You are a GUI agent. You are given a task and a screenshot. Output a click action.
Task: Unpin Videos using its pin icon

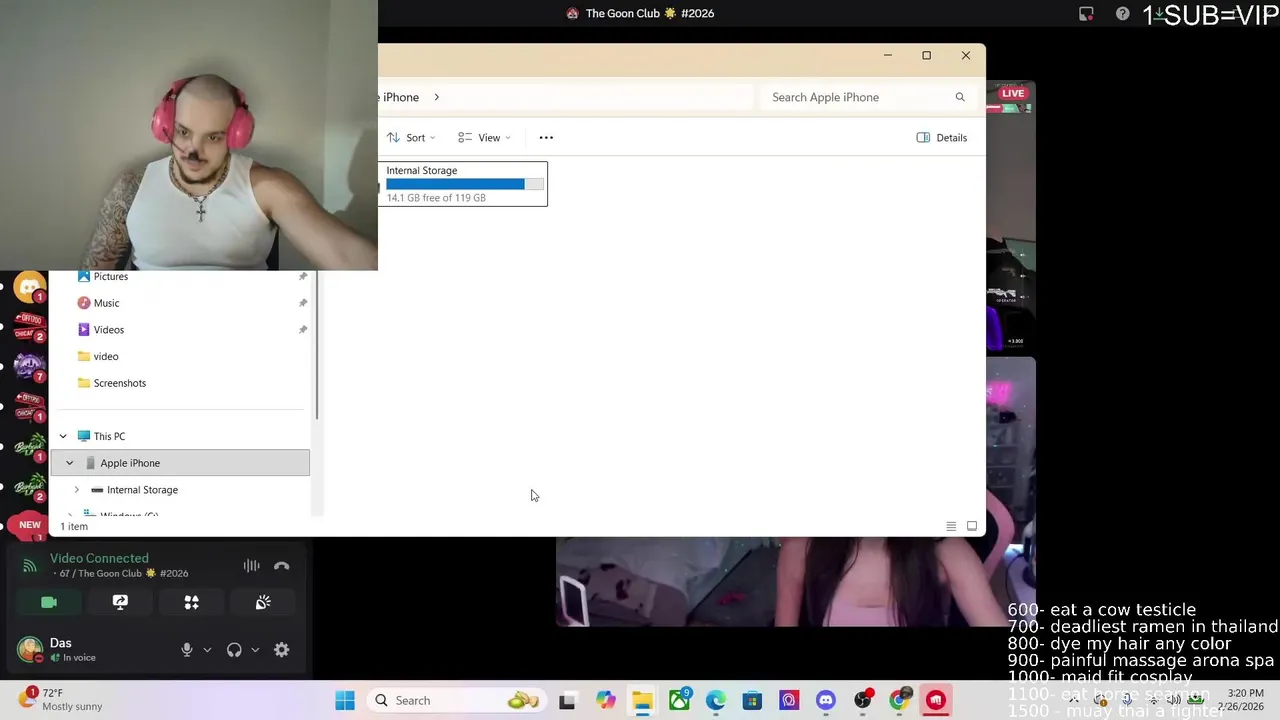click(x=303, y=330)
